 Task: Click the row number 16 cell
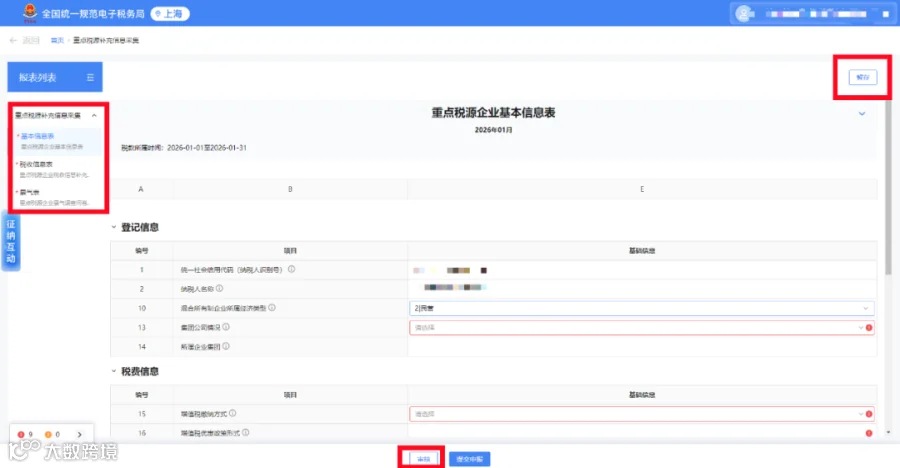click(x=142, y=433)
